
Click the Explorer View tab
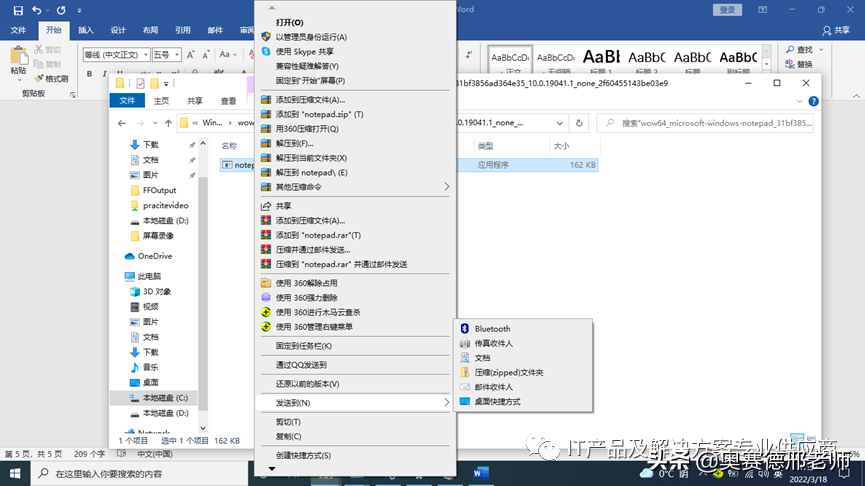228,101
